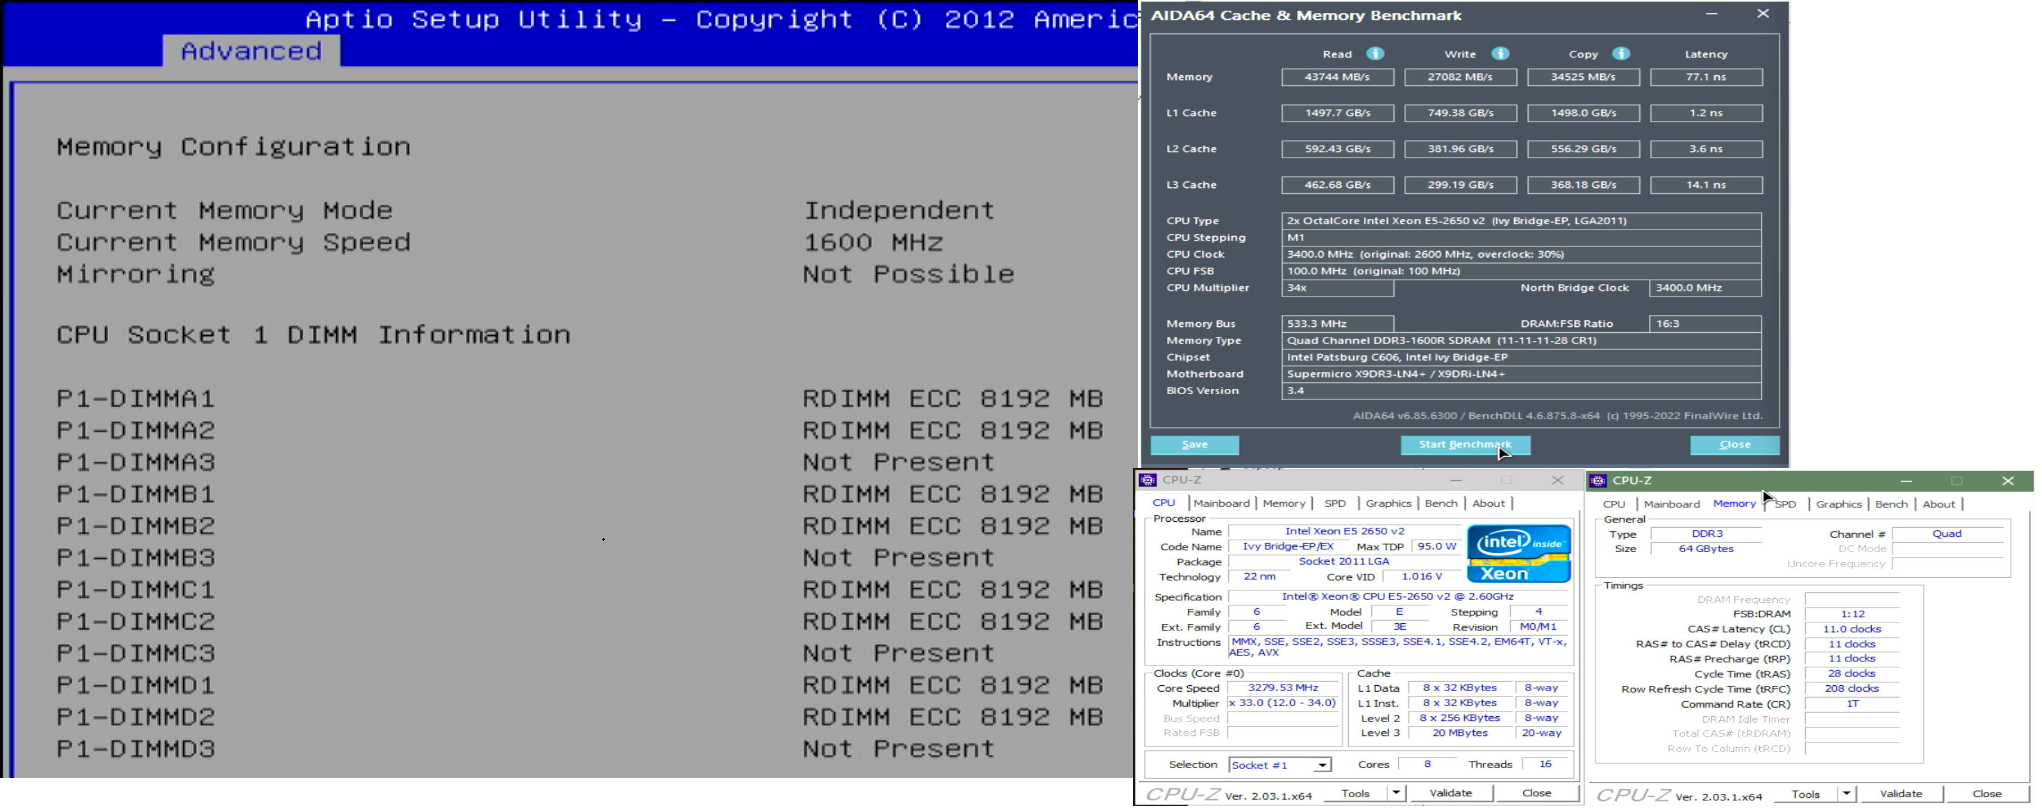
Task: Click the Memory Bus value 533.3 MHz
Action: click(x=1337, y=324)
